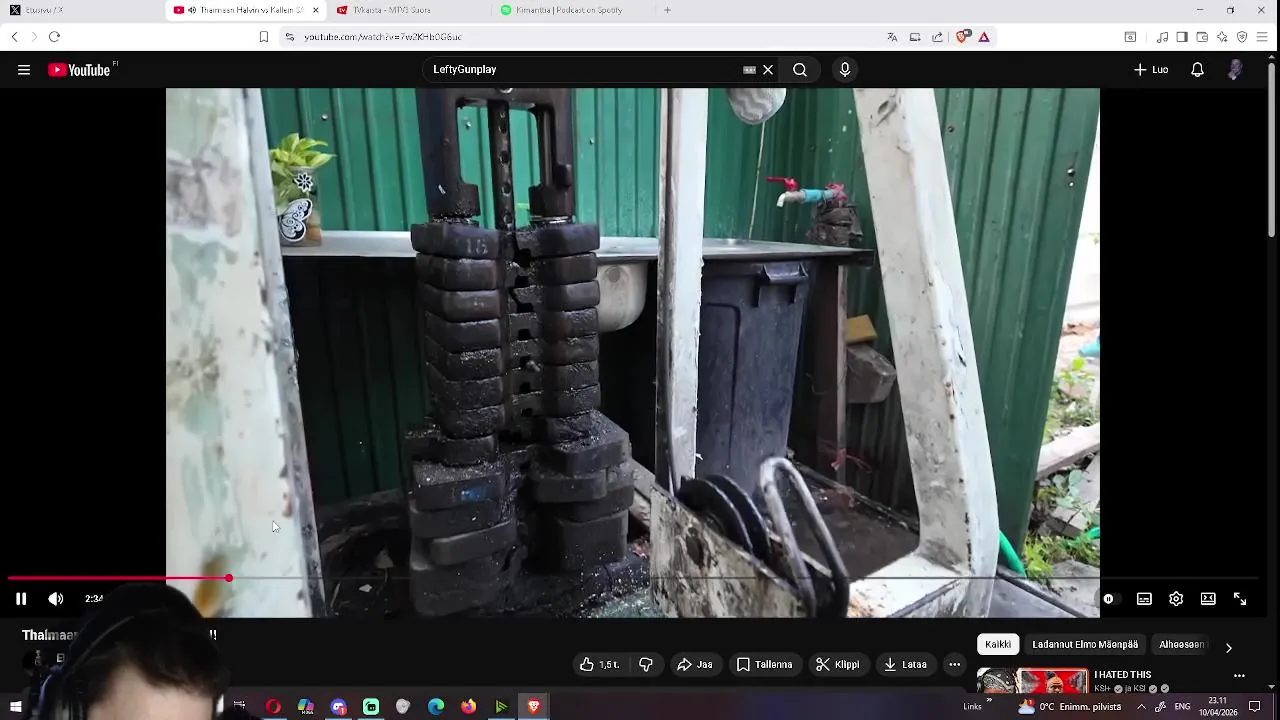Select the Kaikki filter chip

click(x=998, y=645)
